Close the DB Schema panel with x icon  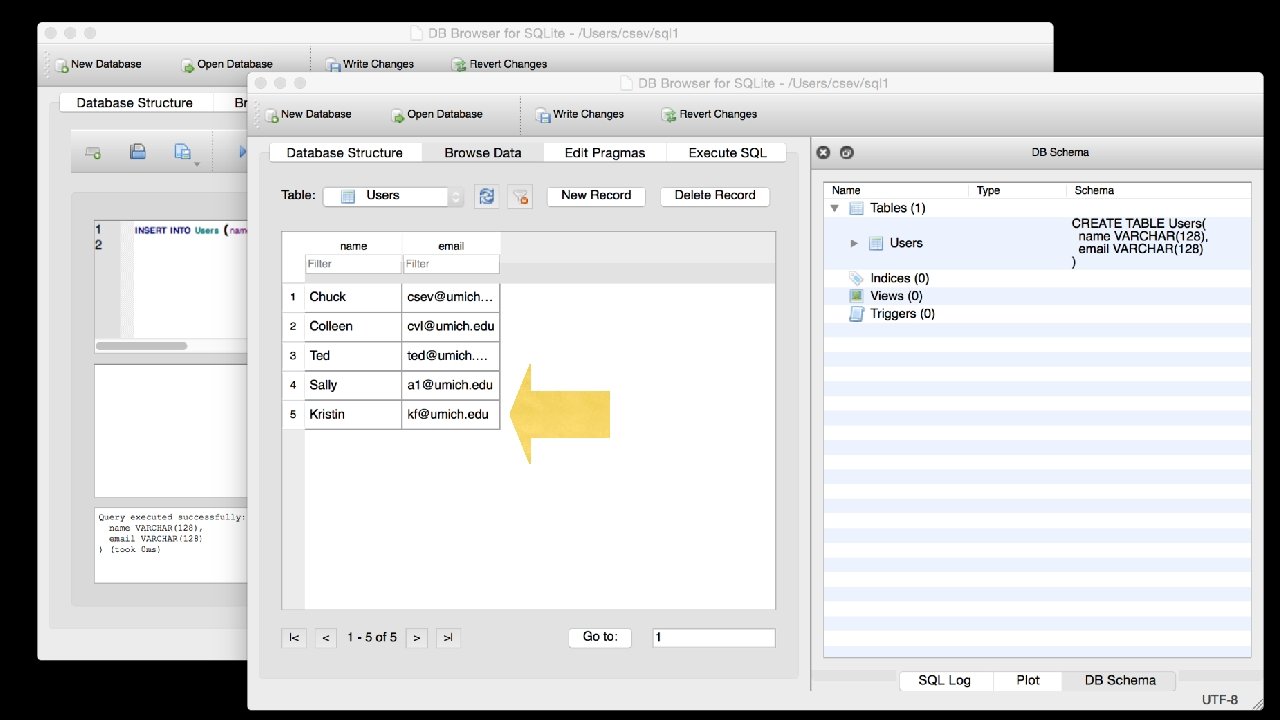(823, 153)
